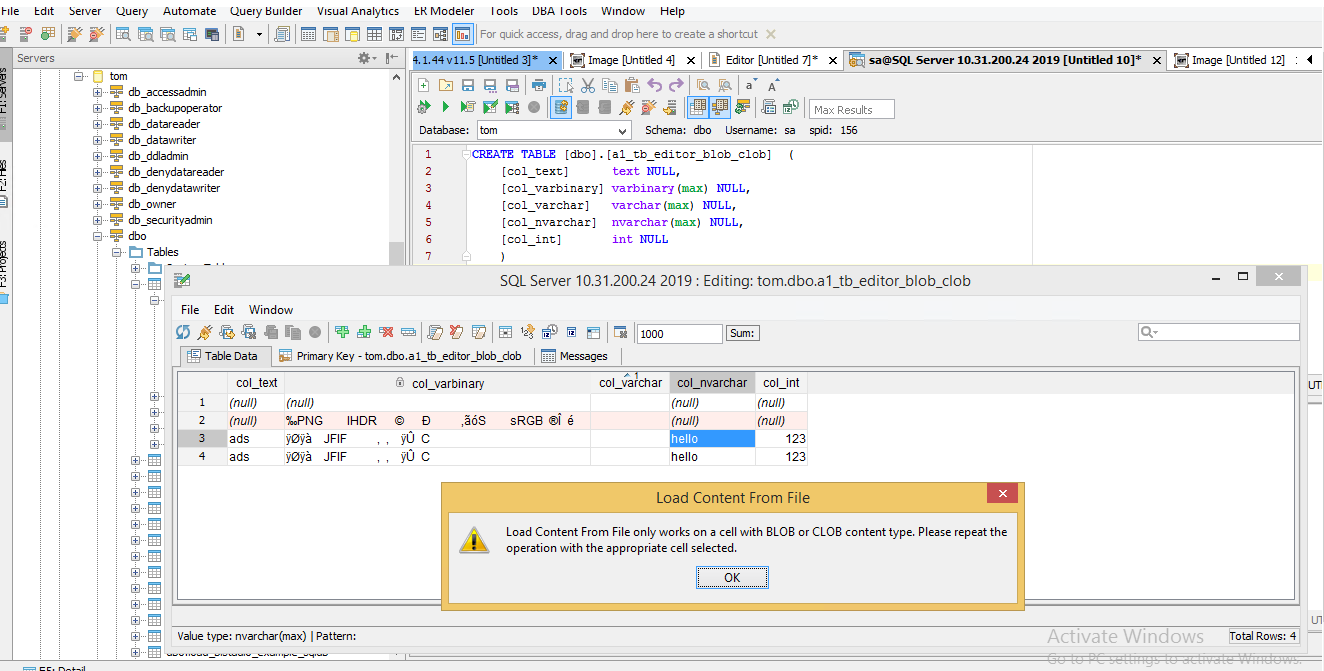Click the redo arrow icon
The image size is (1324, 671).
coord(676,85)
